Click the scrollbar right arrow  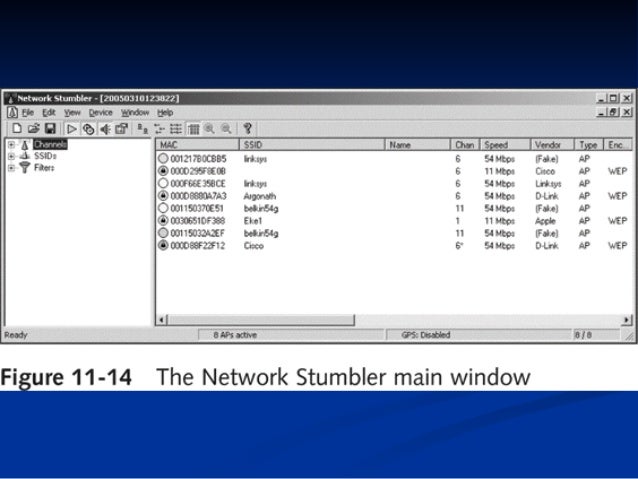pos(627,320)
